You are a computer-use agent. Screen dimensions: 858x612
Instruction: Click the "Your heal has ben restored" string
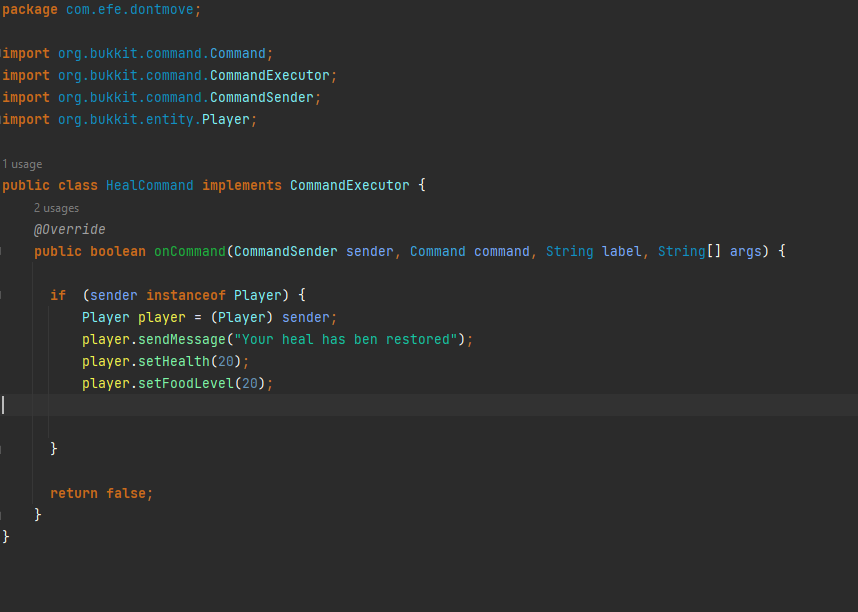tap(345, 339)
